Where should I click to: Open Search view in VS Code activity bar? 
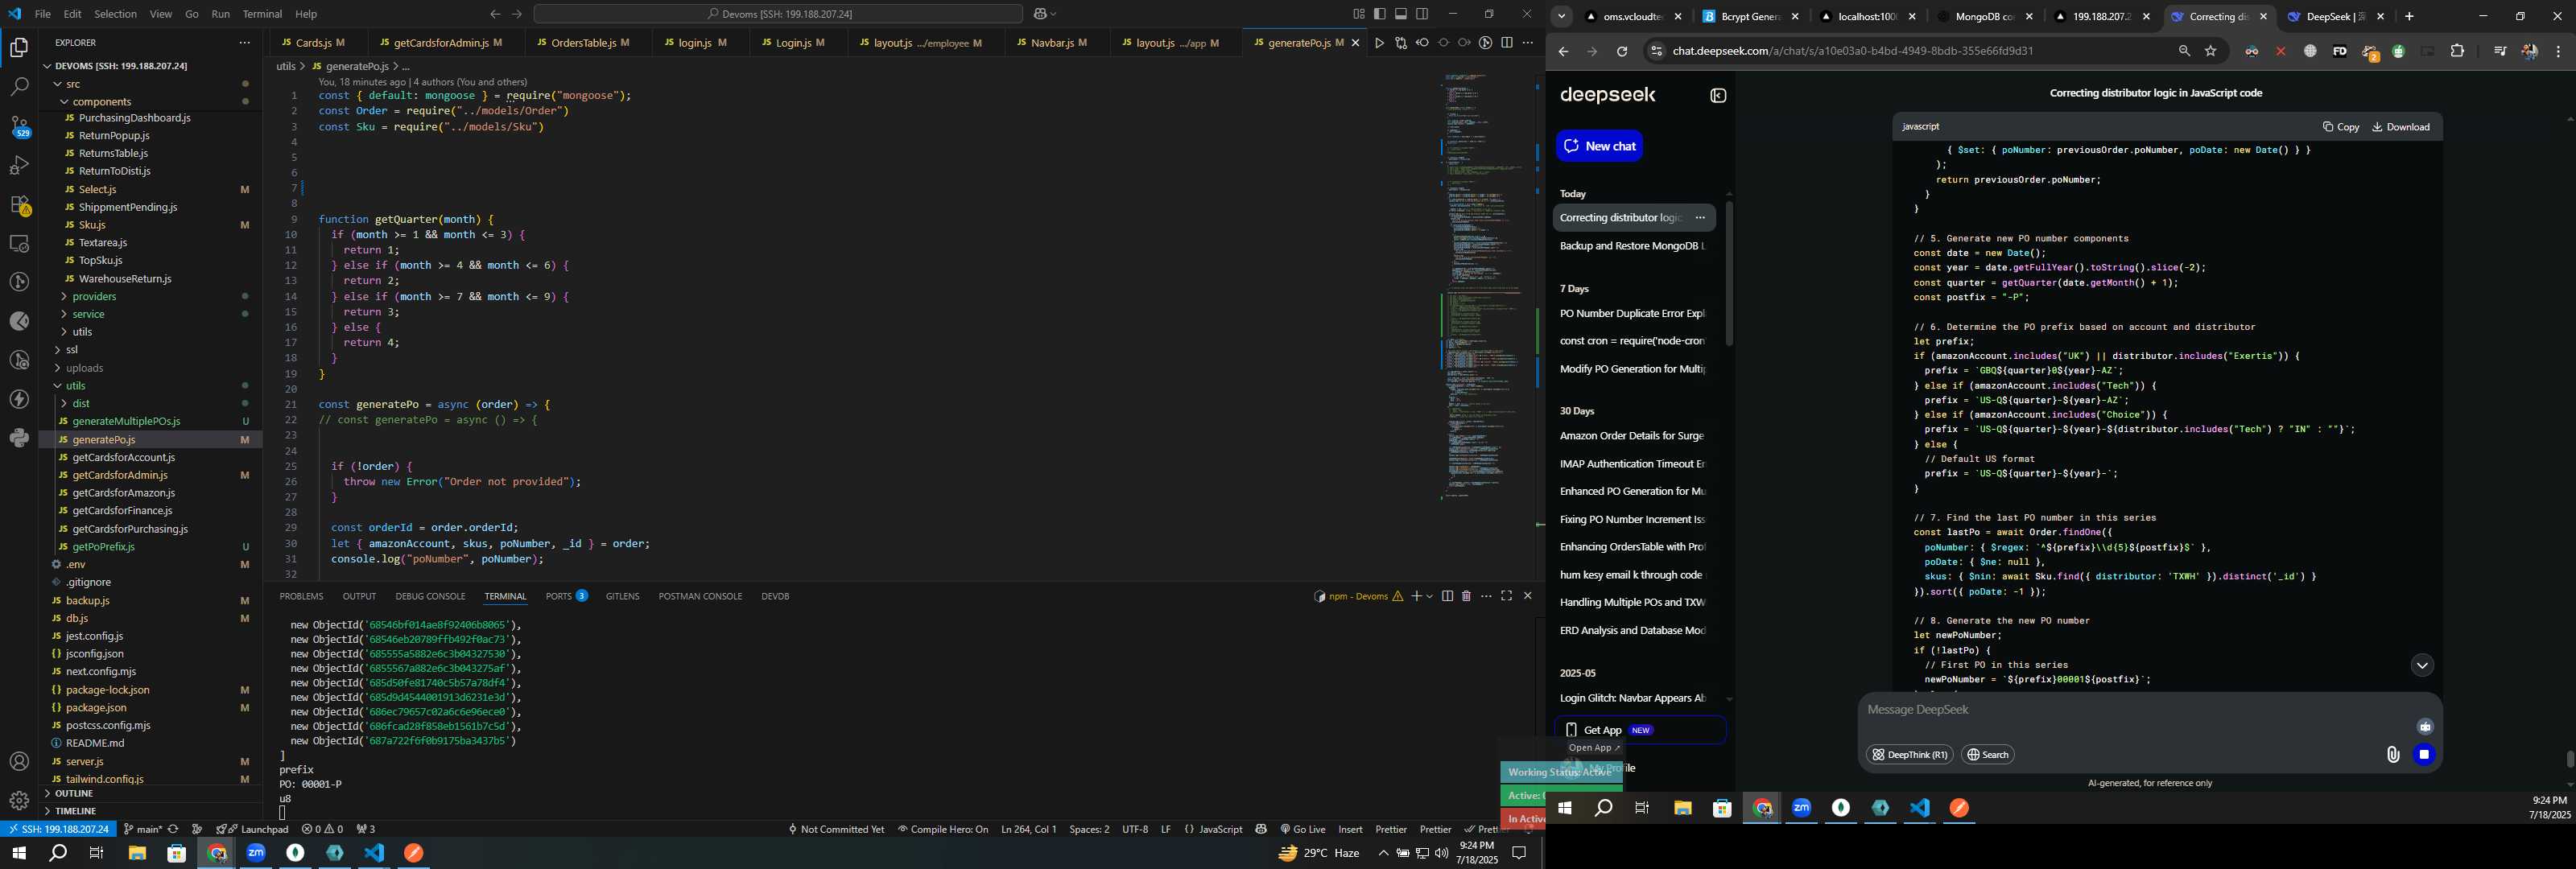pos(19,87)
